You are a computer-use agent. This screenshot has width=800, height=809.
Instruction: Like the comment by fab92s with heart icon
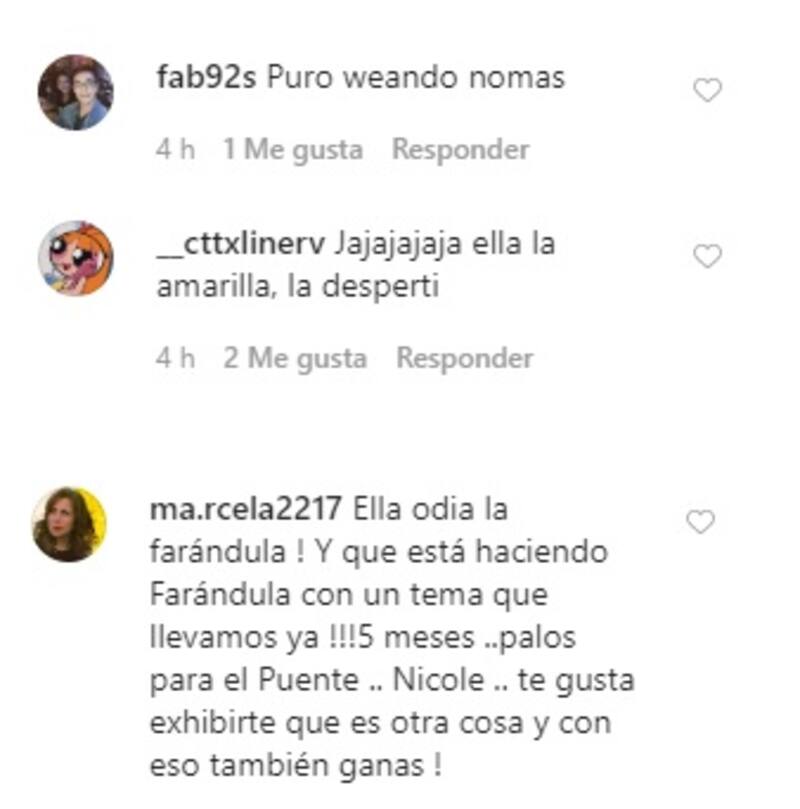[x=707, y=90]
